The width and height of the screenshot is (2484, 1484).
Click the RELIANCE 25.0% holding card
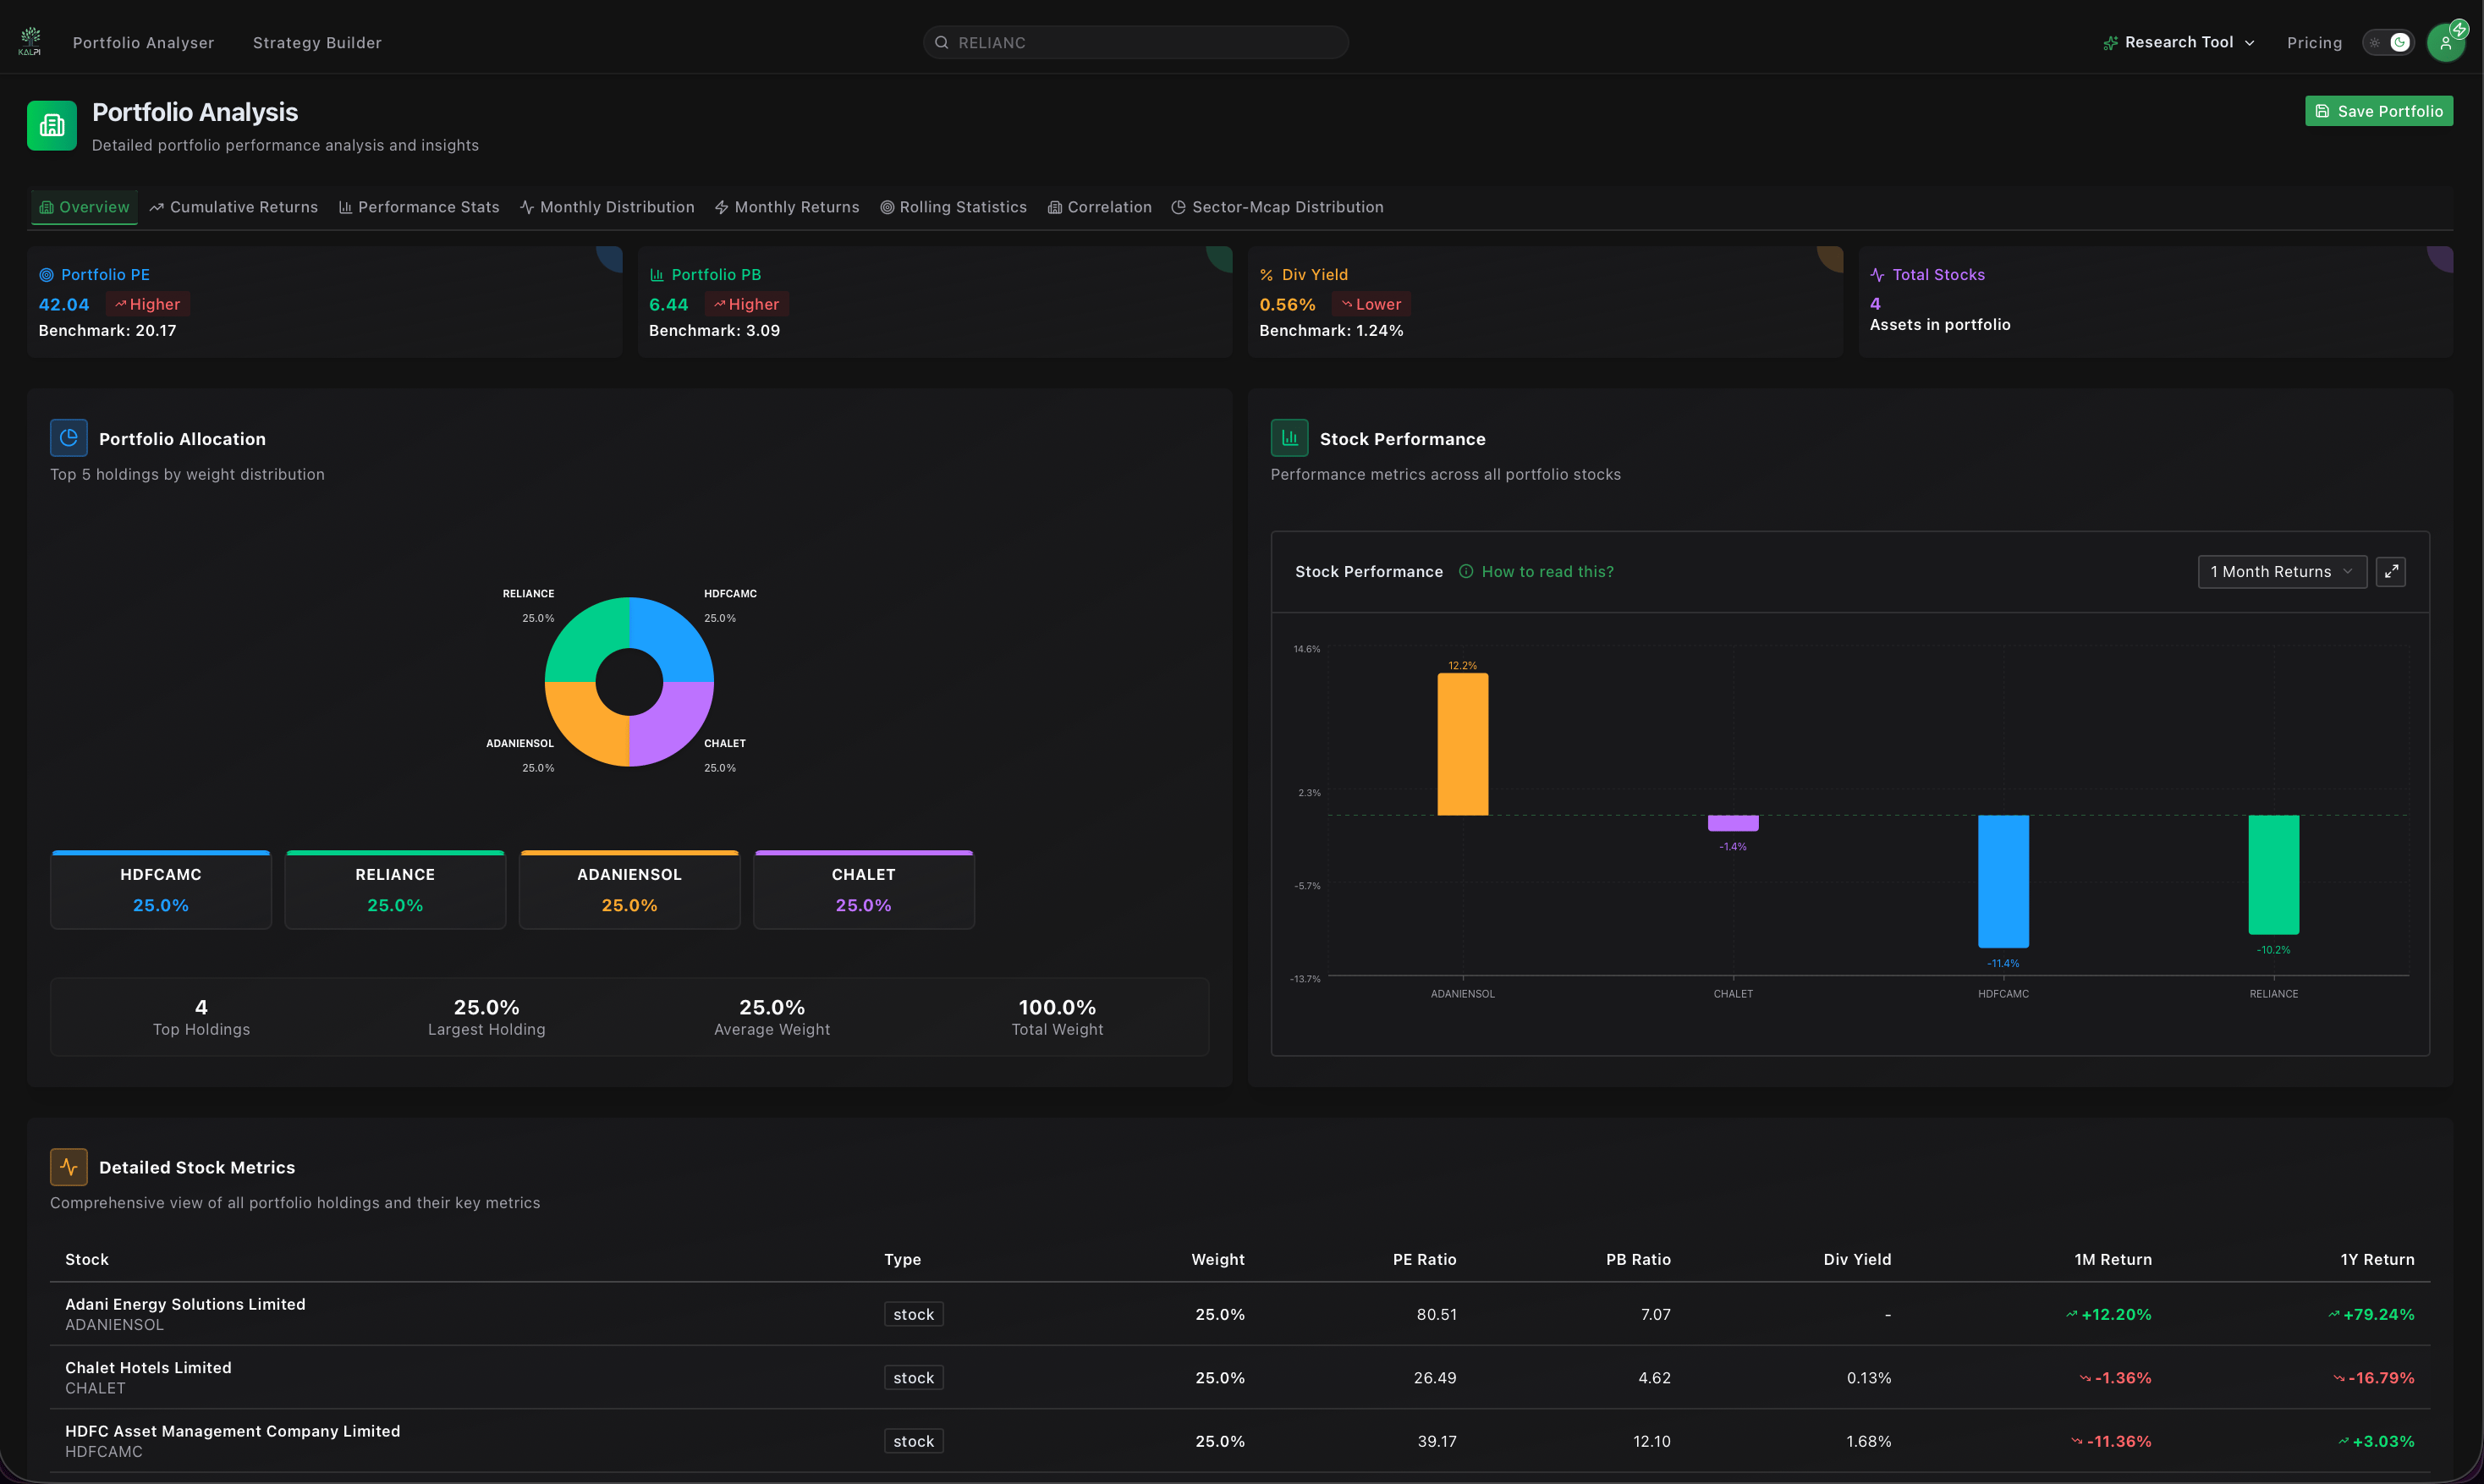395,889
